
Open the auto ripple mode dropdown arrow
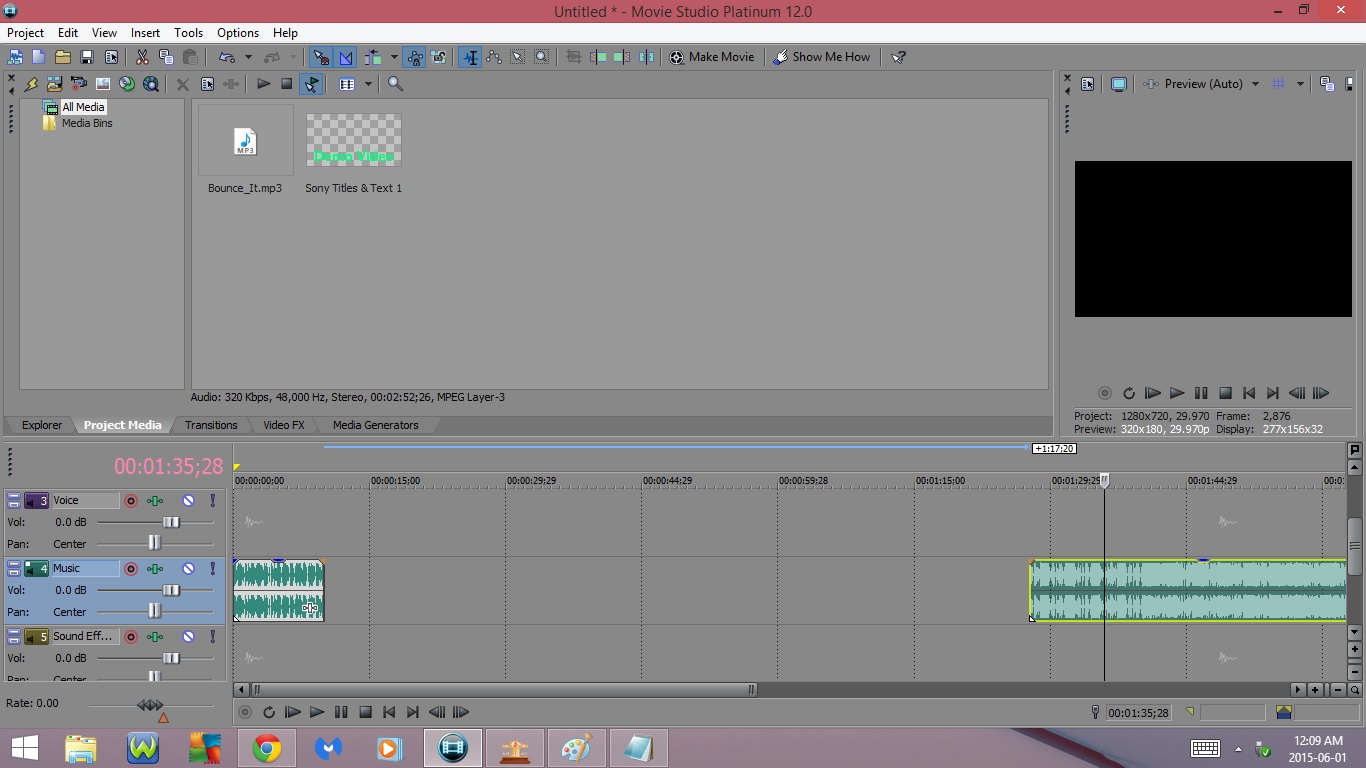click(x=394, y=57)
